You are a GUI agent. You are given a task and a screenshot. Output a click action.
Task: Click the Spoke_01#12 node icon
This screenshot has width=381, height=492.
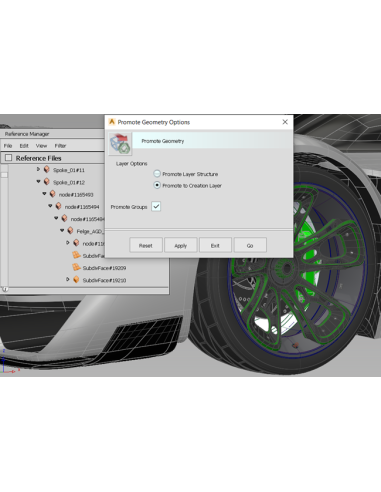pos(47,182)
